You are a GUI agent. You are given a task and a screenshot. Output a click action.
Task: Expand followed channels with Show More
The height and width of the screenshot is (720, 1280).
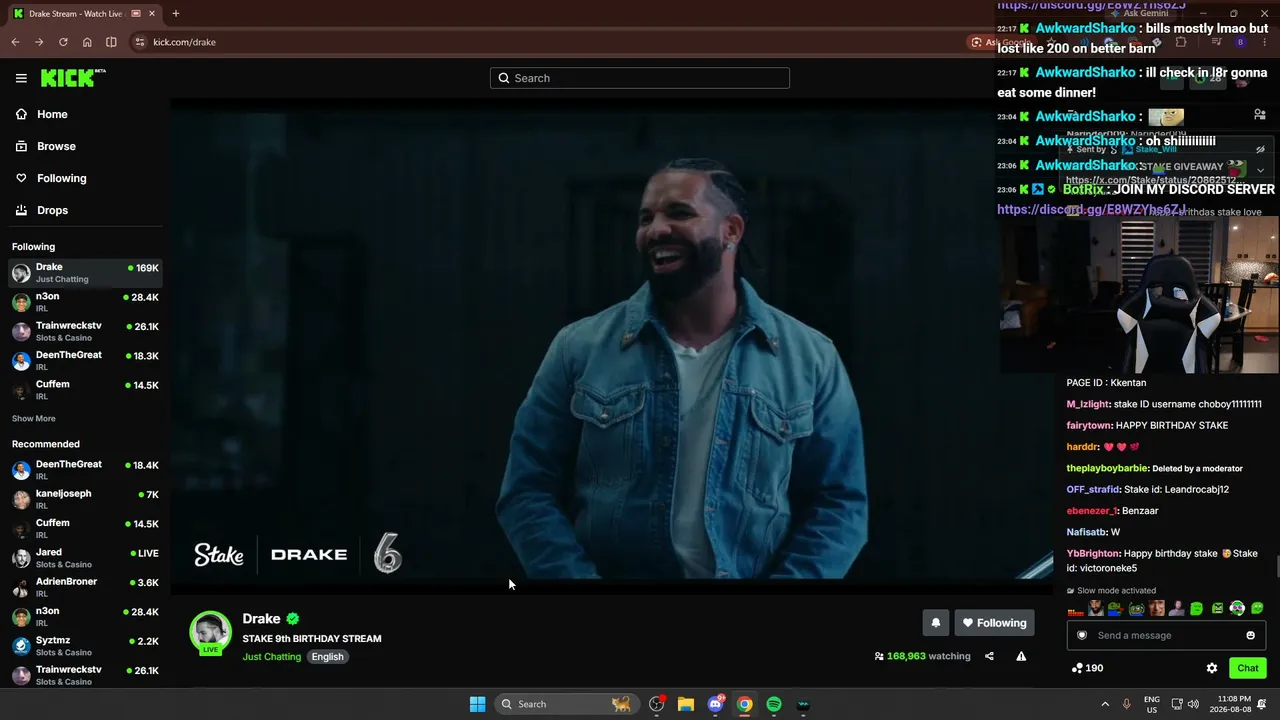coord(34,418)
